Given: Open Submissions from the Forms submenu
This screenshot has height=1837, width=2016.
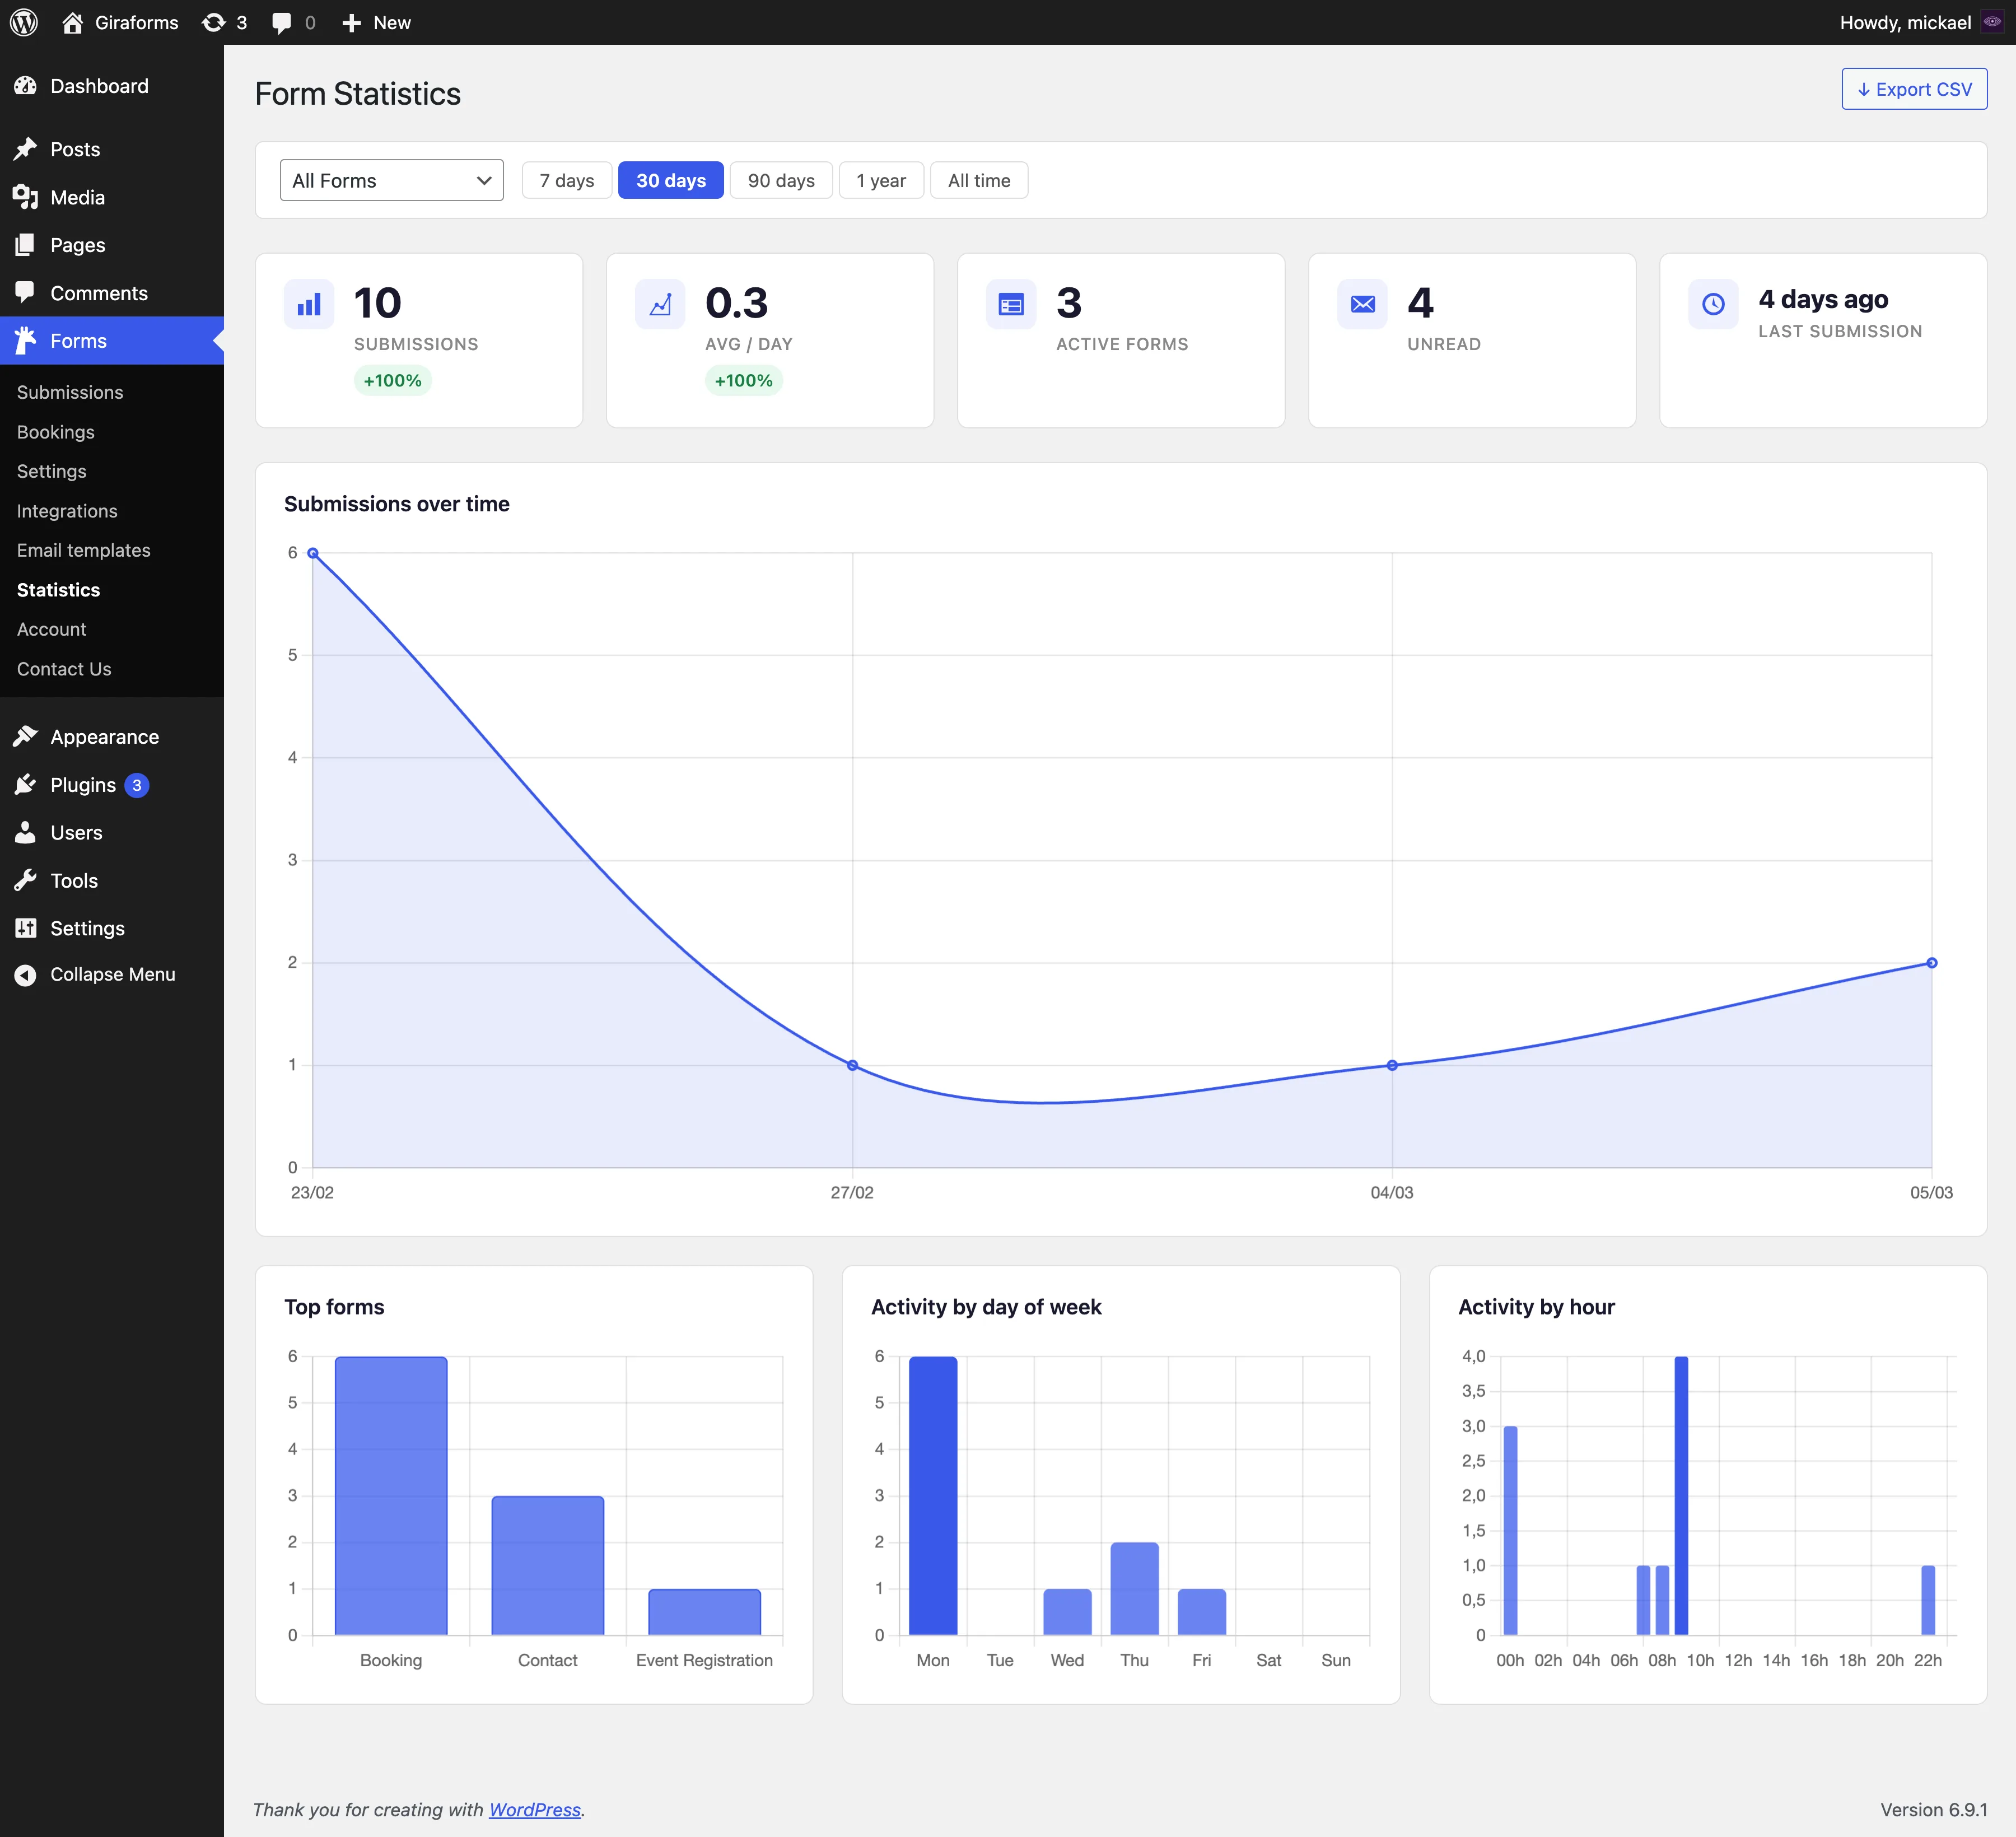Looking at the screenshot, I should (69, 392).
